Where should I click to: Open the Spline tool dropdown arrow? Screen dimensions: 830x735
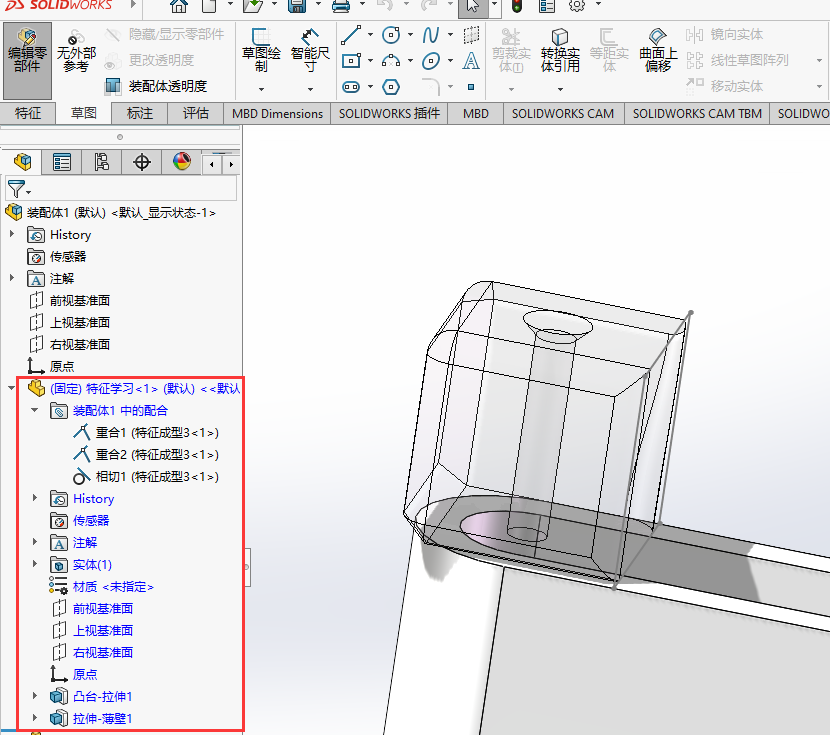[450, 35]
